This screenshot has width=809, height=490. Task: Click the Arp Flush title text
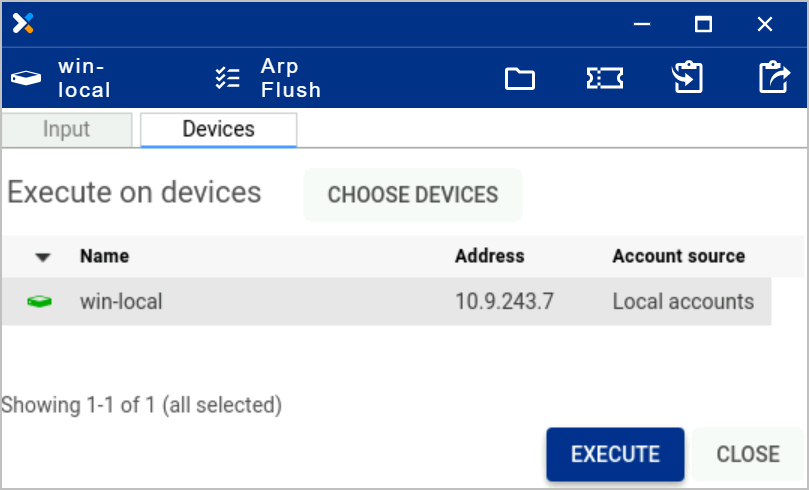[291, 78]
